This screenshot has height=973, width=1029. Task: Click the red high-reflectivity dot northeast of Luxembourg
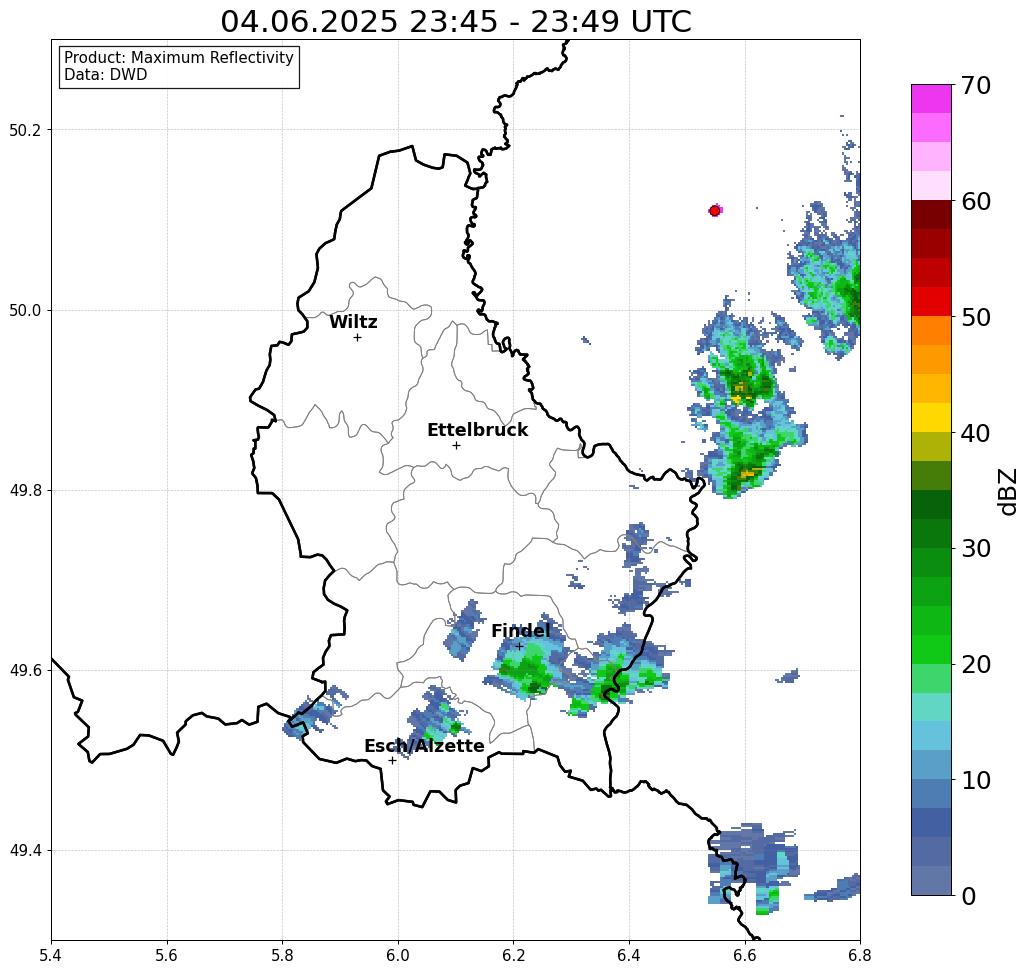[715, 211]
